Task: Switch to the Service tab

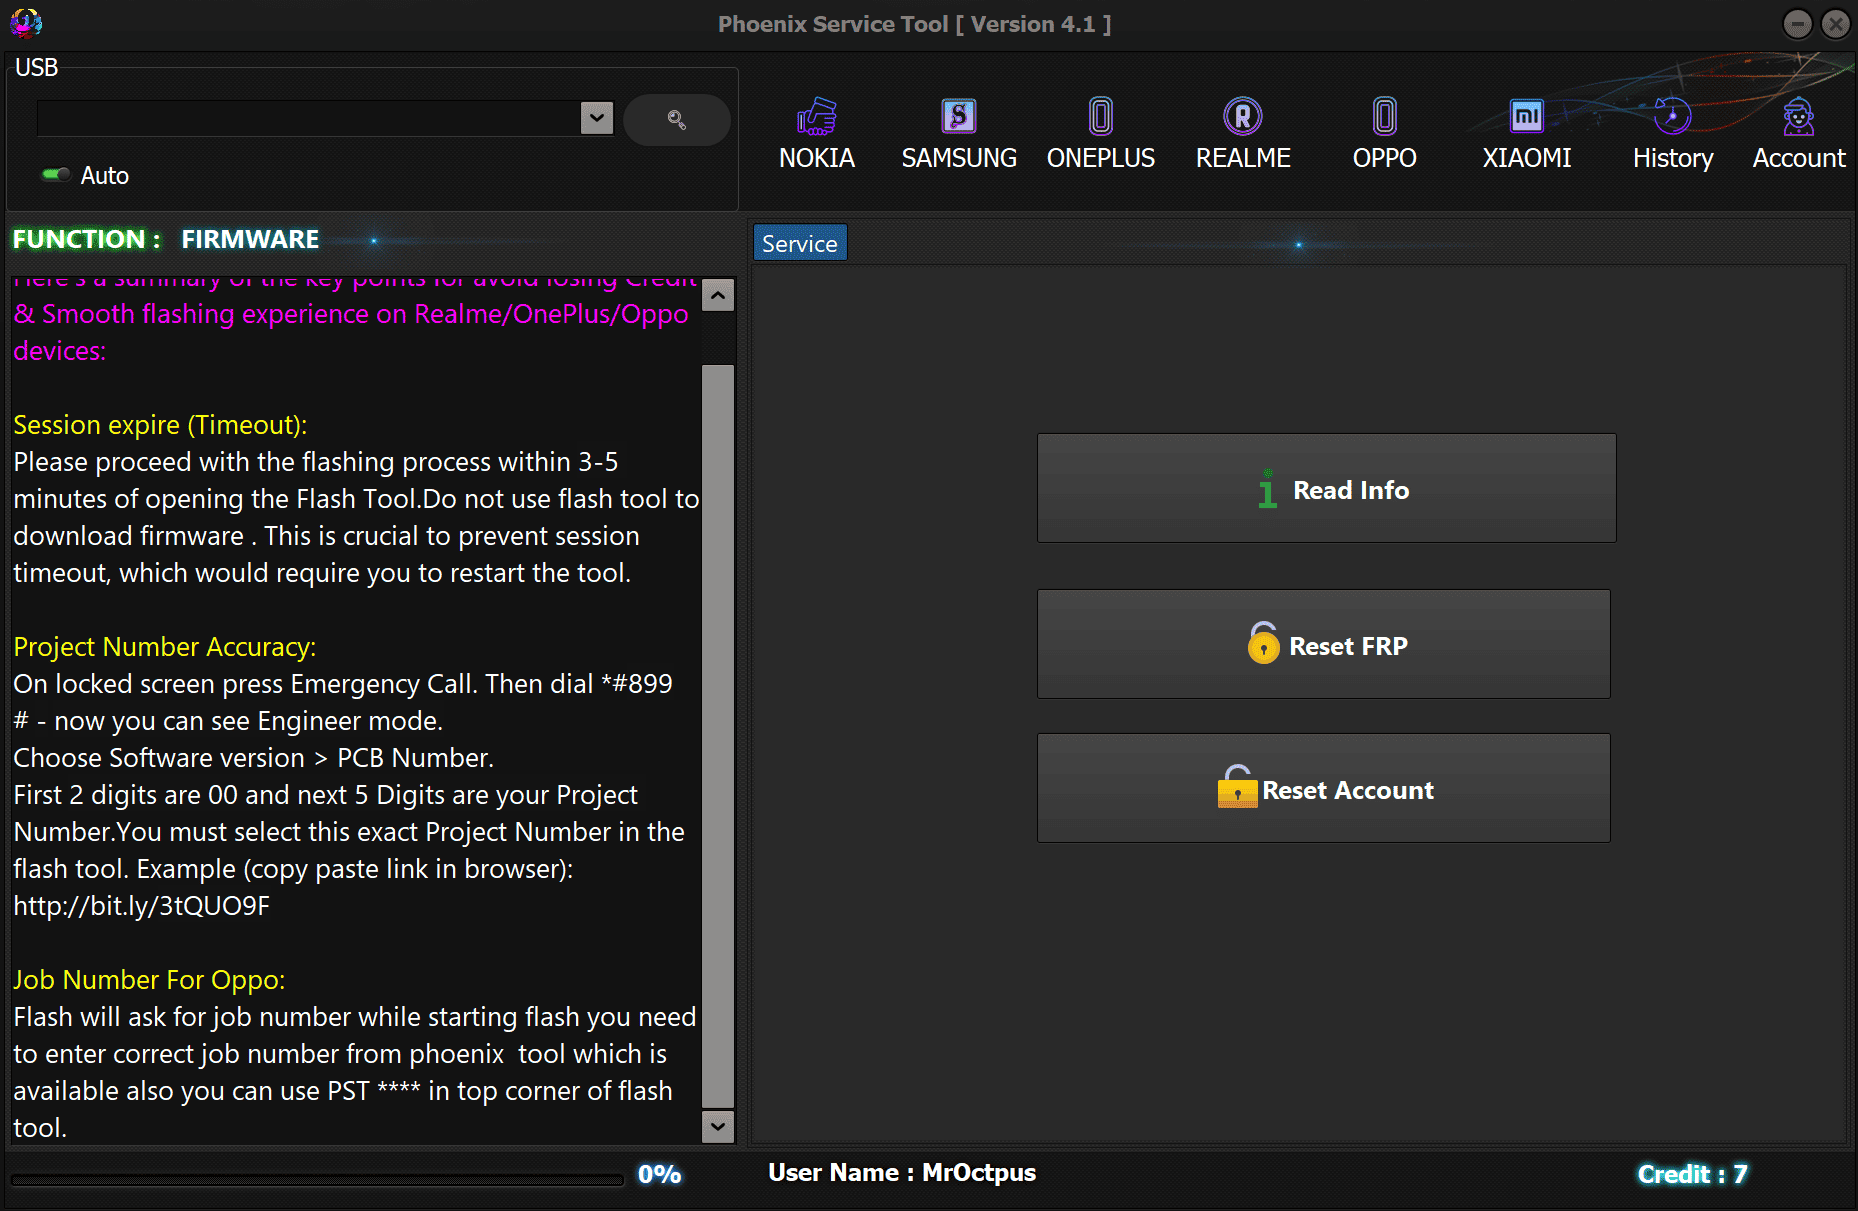Action: click(800, 243)
